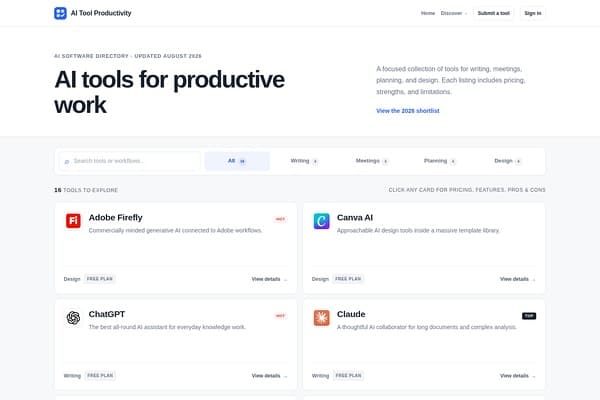Image resolution: width=600 pixels, height=400 pixels.
Task: Click the Claude starburst icon
Action: coord(321,318)
